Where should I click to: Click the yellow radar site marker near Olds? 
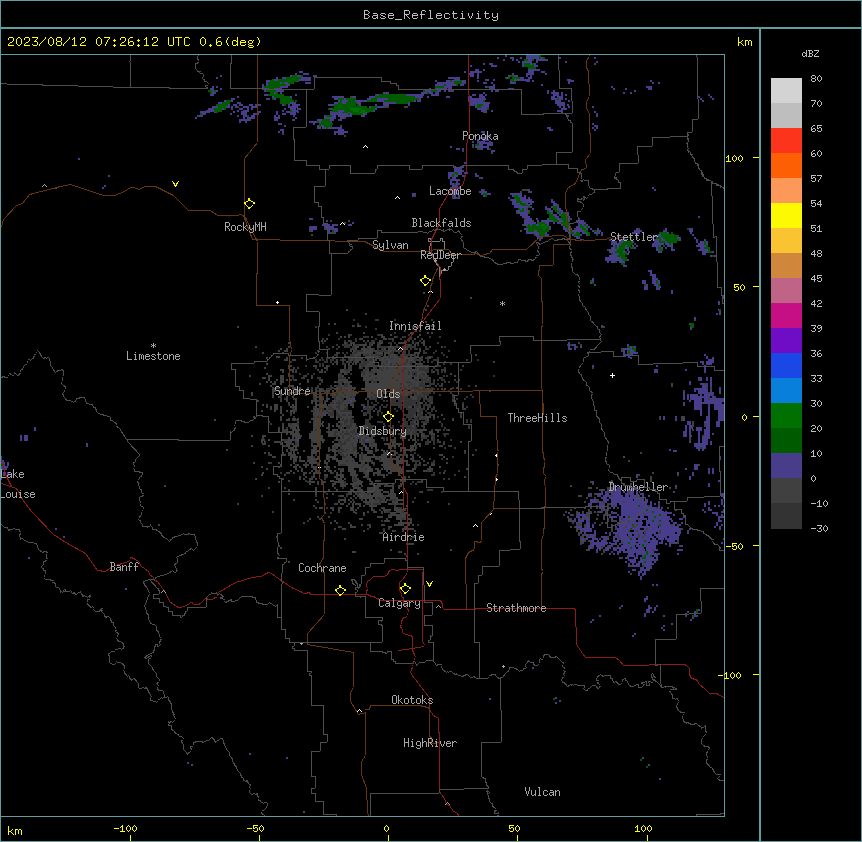pos(388,417)
